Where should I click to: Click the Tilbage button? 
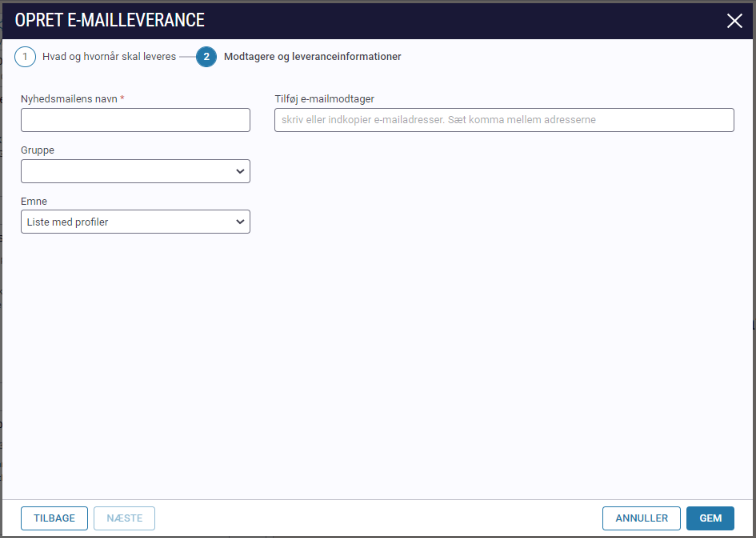click(x=54, y=518)
